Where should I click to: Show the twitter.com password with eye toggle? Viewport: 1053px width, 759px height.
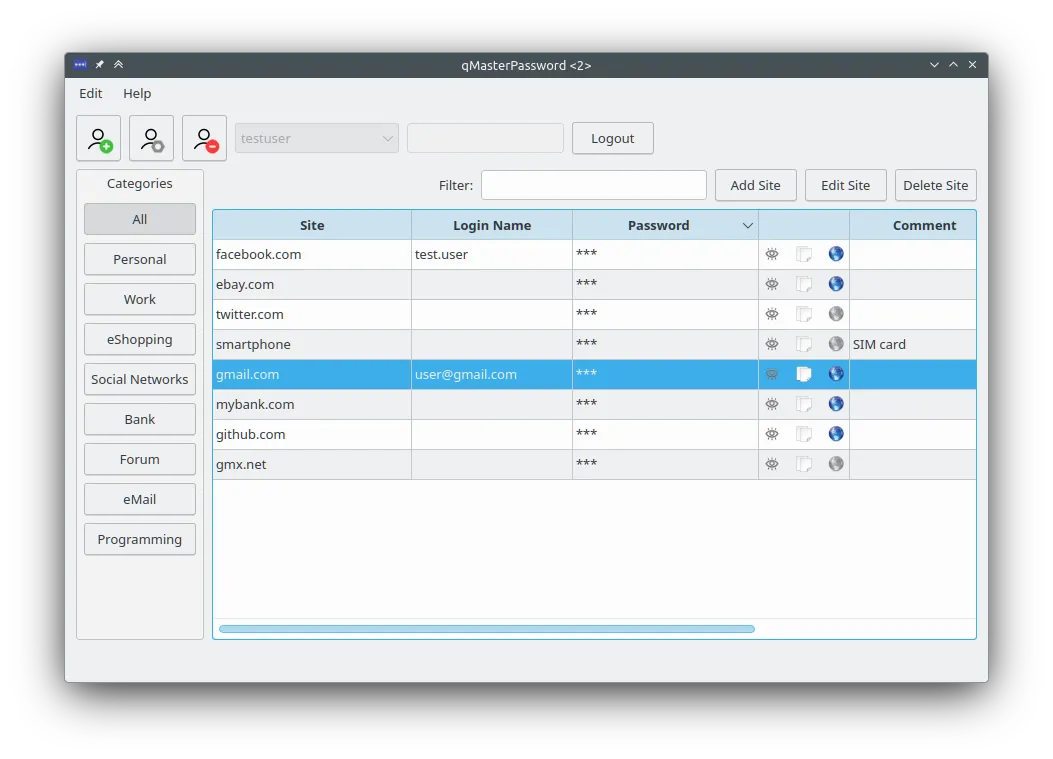772,314
